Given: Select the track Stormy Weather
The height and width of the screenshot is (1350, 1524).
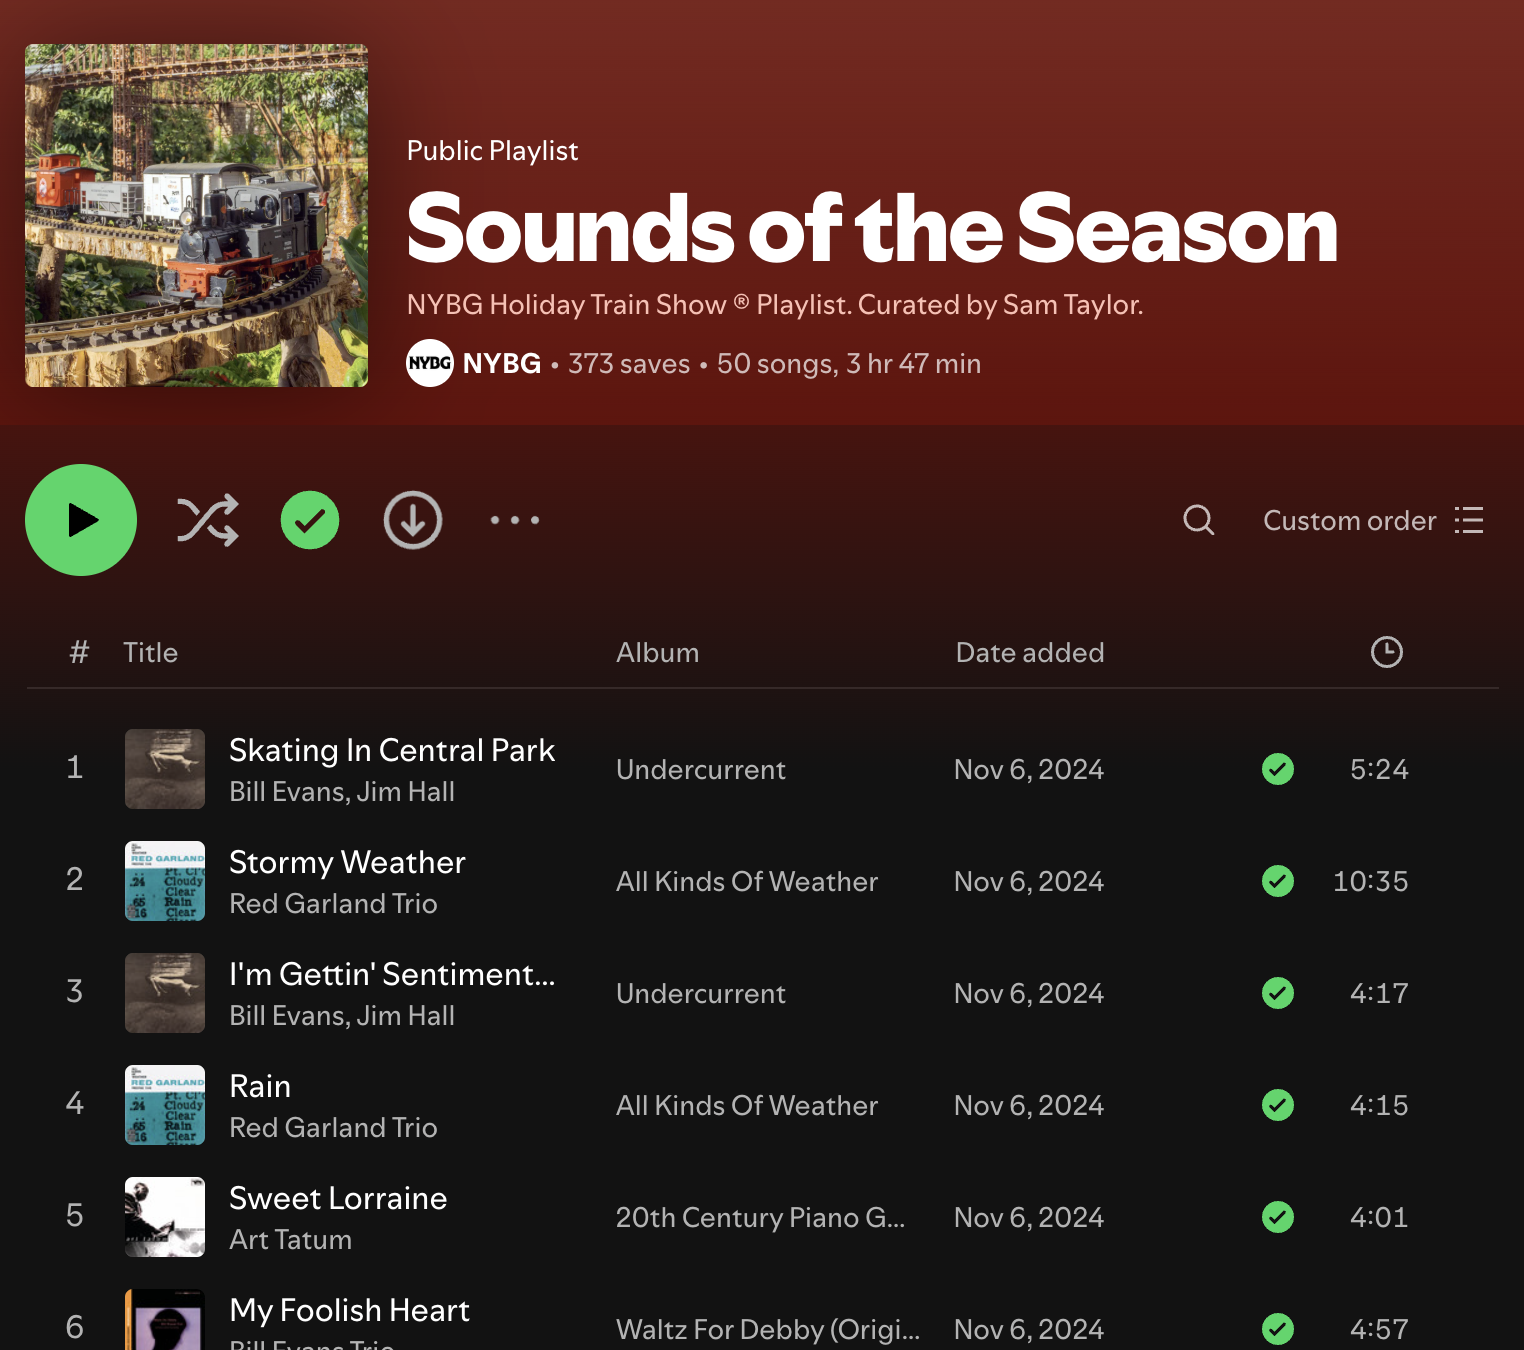Looking at the screenshot, I should pos(347,862).
